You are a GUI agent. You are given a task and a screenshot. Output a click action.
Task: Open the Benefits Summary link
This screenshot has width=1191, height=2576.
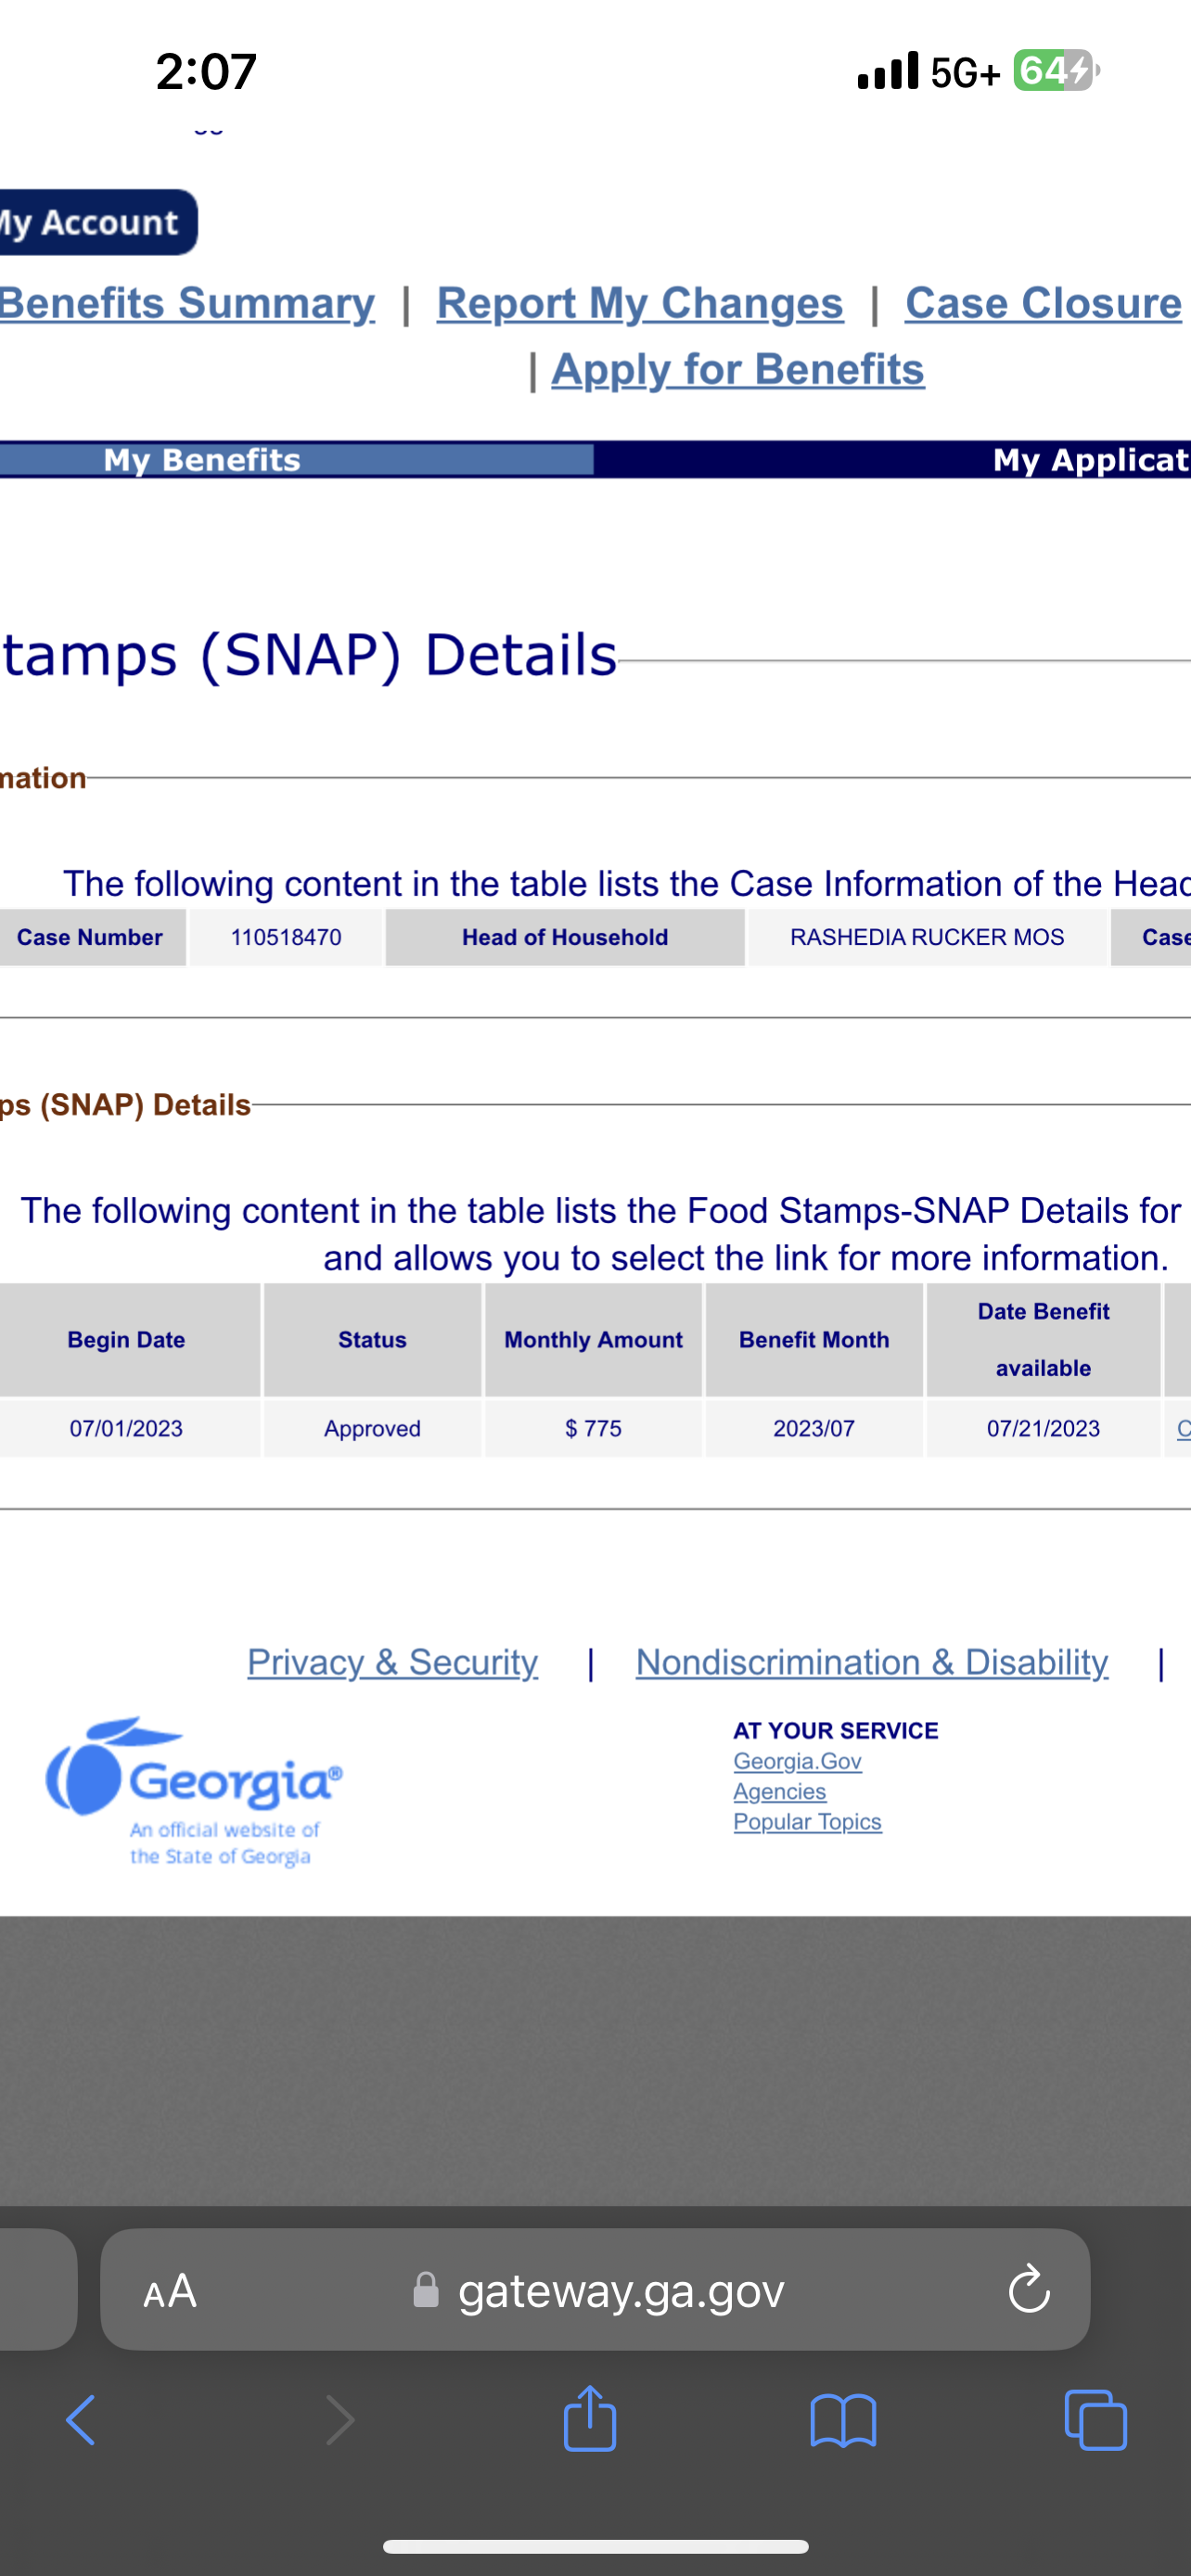(187, 303)
